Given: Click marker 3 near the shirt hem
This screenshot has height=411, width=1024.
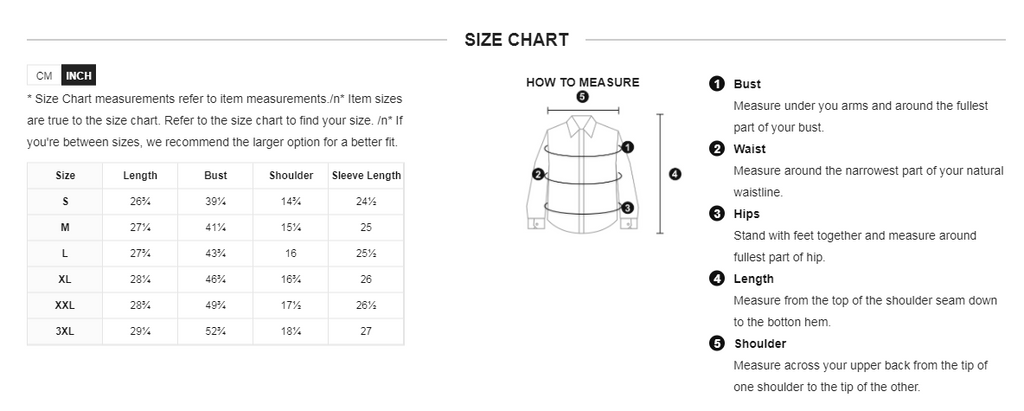Looking at the screenshot, I should click(x=628, y=208).
